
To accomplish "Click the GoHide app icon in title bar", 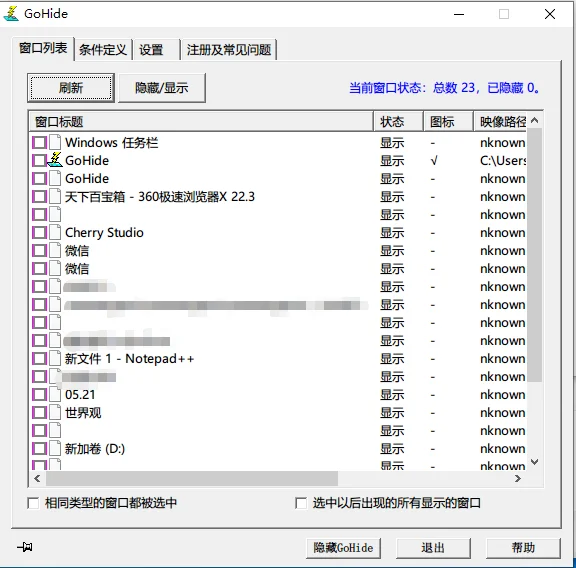I will point(11,14).
